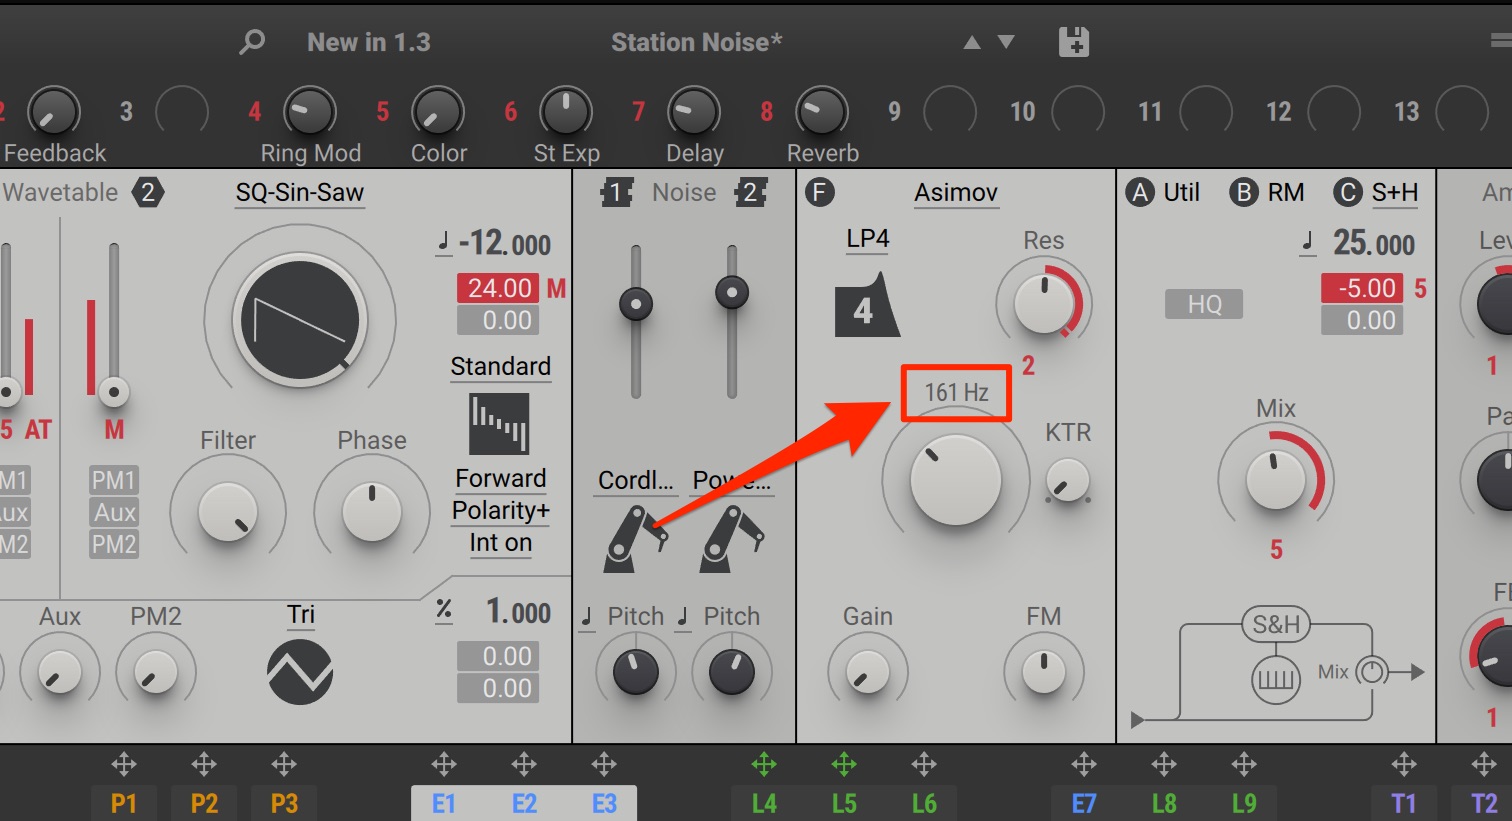Toggle Int on setting
Image resolution: width=1512 pixels, height=821 pixels.
pyautogui.click(x=501, y=543)
